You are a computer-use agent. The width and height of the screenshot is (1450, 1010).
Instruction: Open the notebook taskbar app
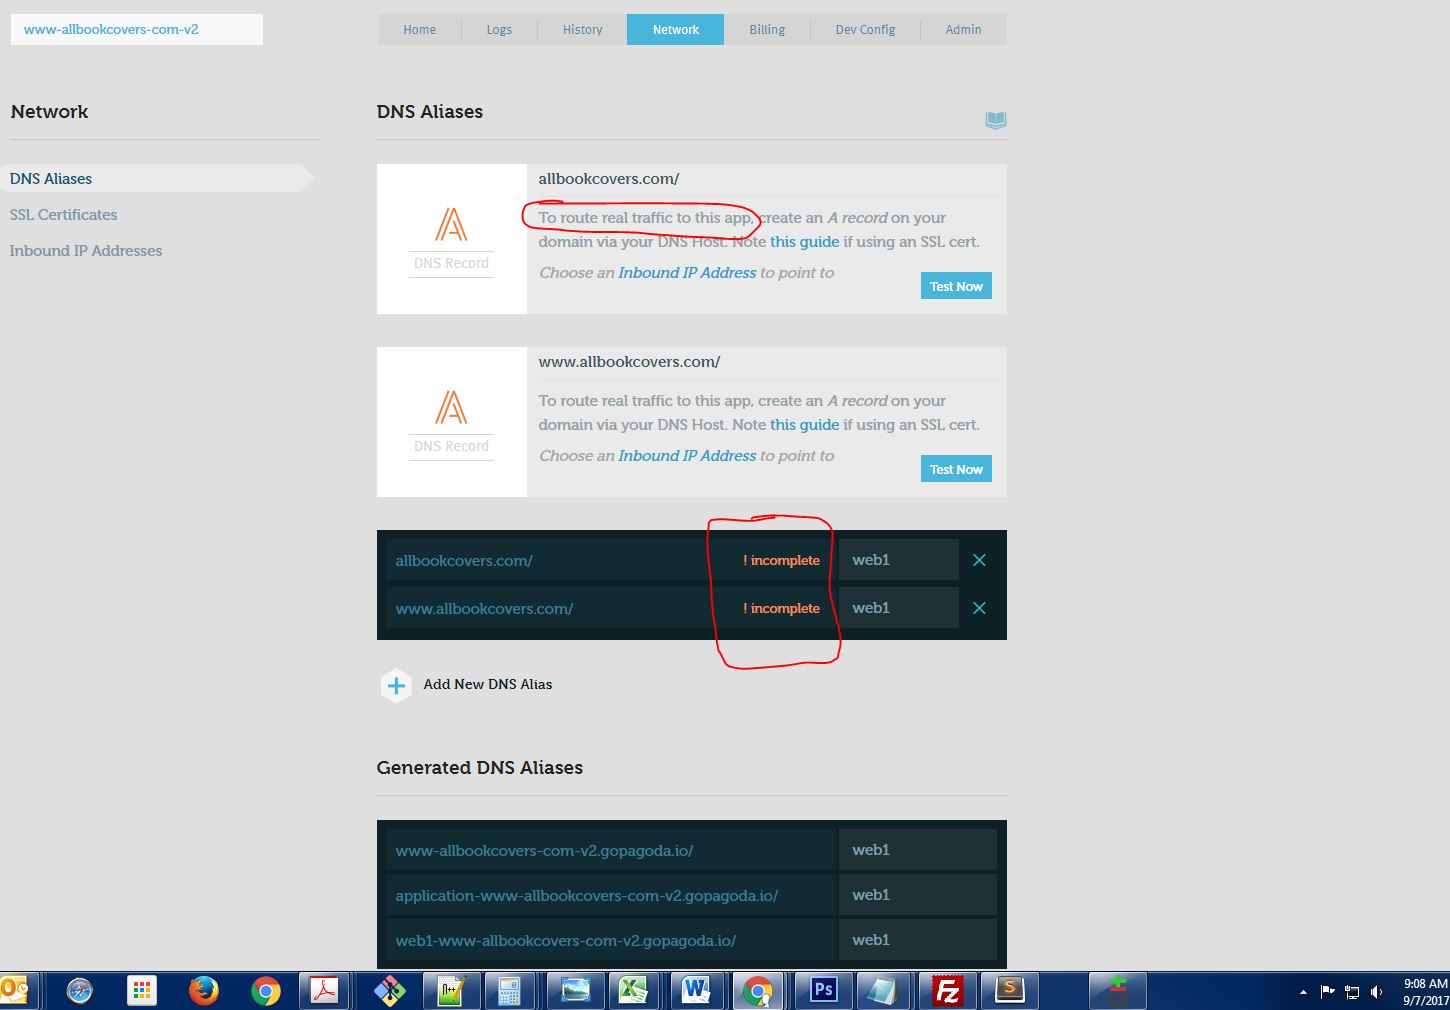pyautogui.click(x=883, y=991)
